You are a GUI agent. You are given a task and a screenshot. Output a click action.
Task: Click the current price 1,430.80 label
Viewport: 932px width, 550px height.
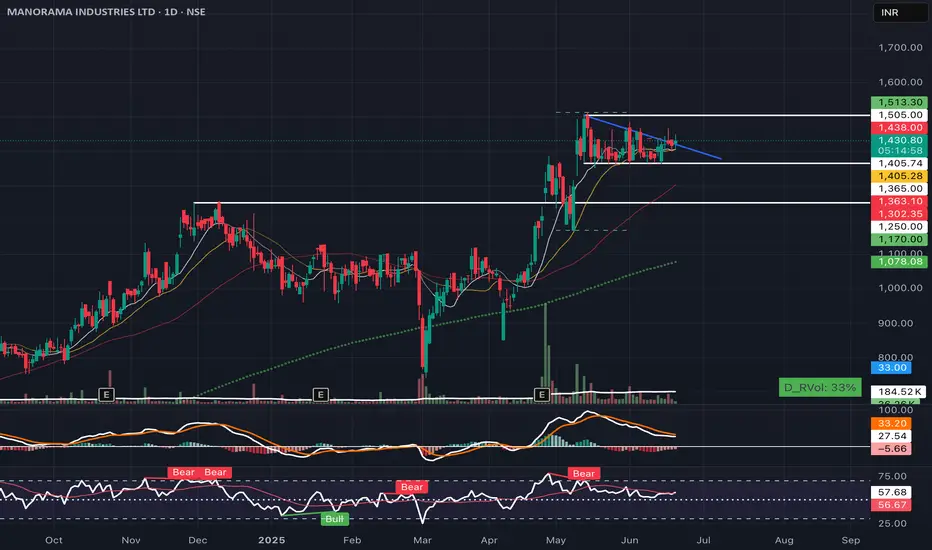click(899, 140)
